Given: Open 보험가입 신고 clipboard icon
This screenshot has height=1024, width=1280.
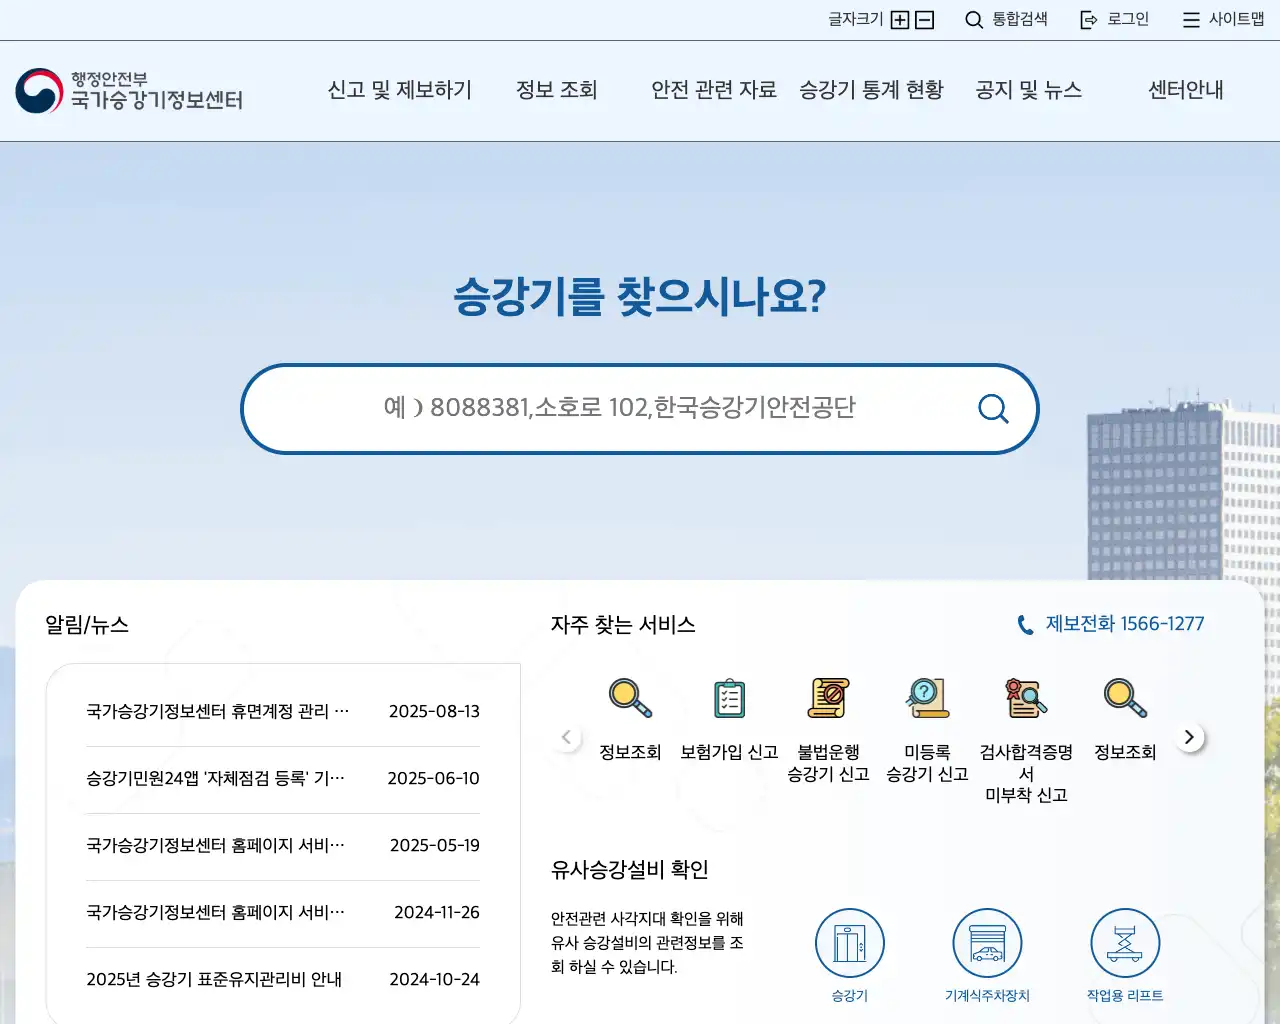Looking at the screenshot, I should click(729, 698).
